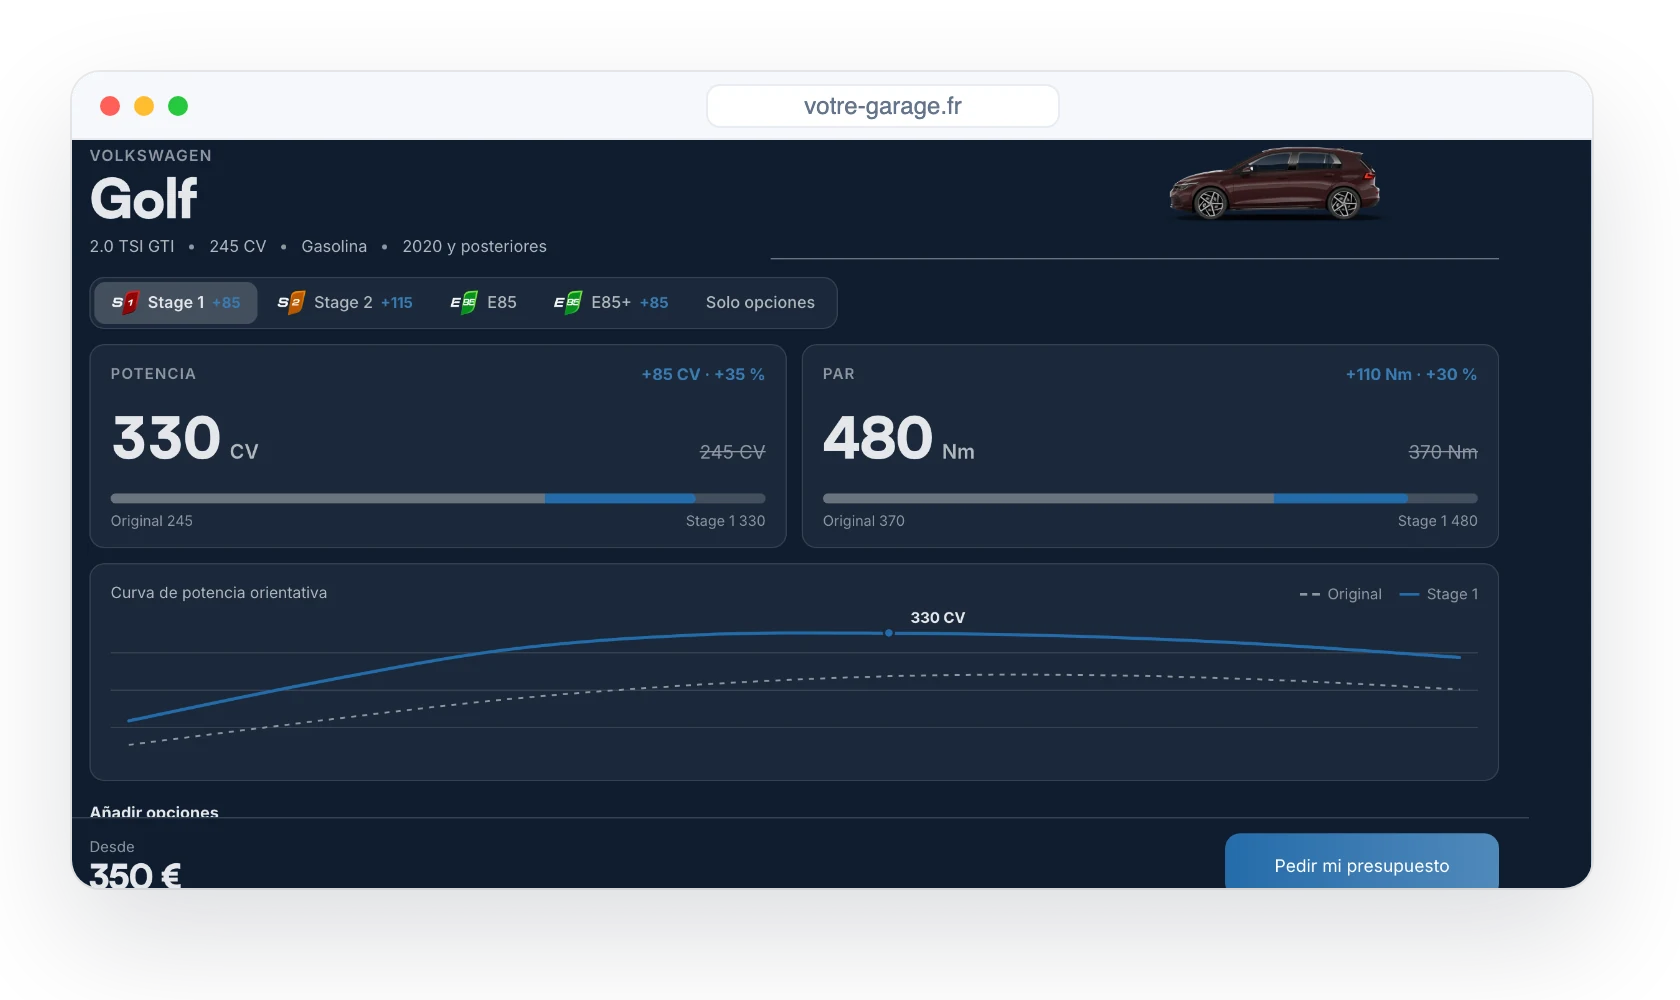
Task: Click the Par torque progress bar
Action: (1150, 498)
